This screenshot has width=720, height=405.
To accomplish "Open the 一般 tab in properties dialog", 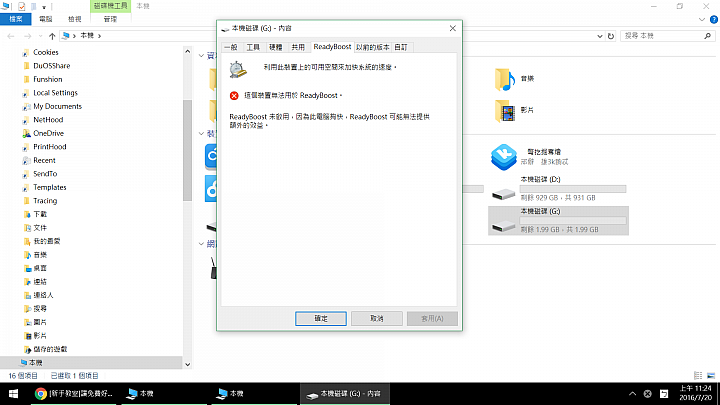I will [231, 47].
